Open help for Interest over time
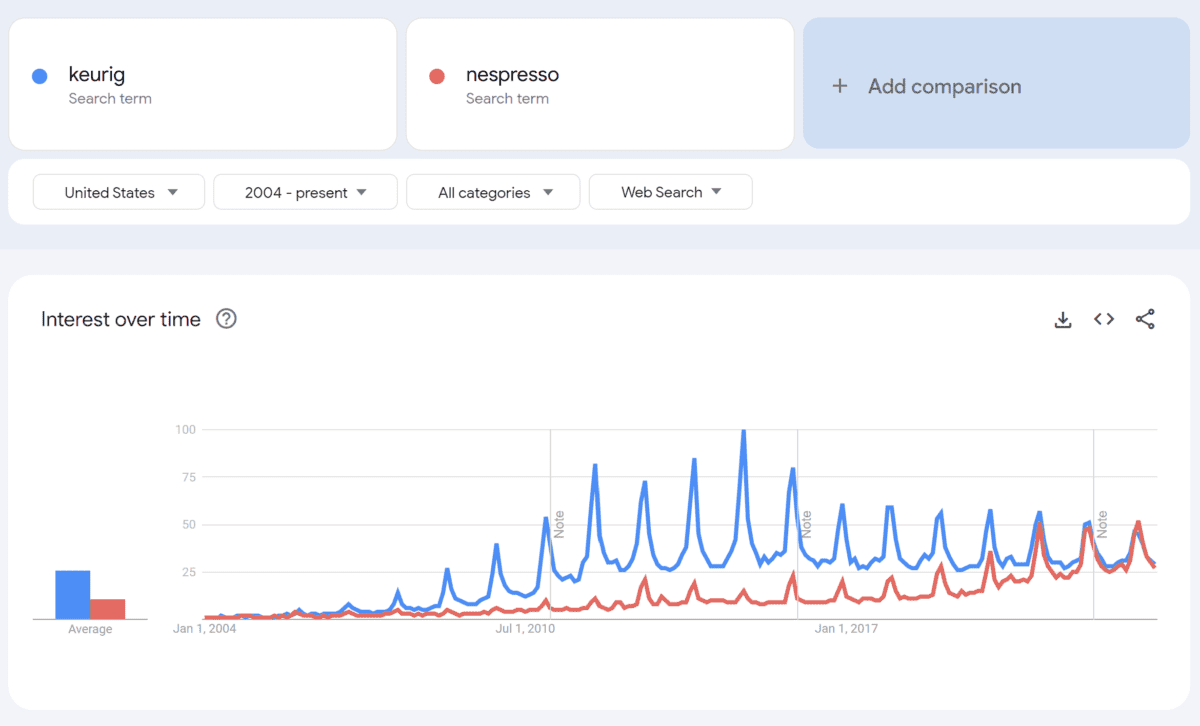 coord(226,319)
